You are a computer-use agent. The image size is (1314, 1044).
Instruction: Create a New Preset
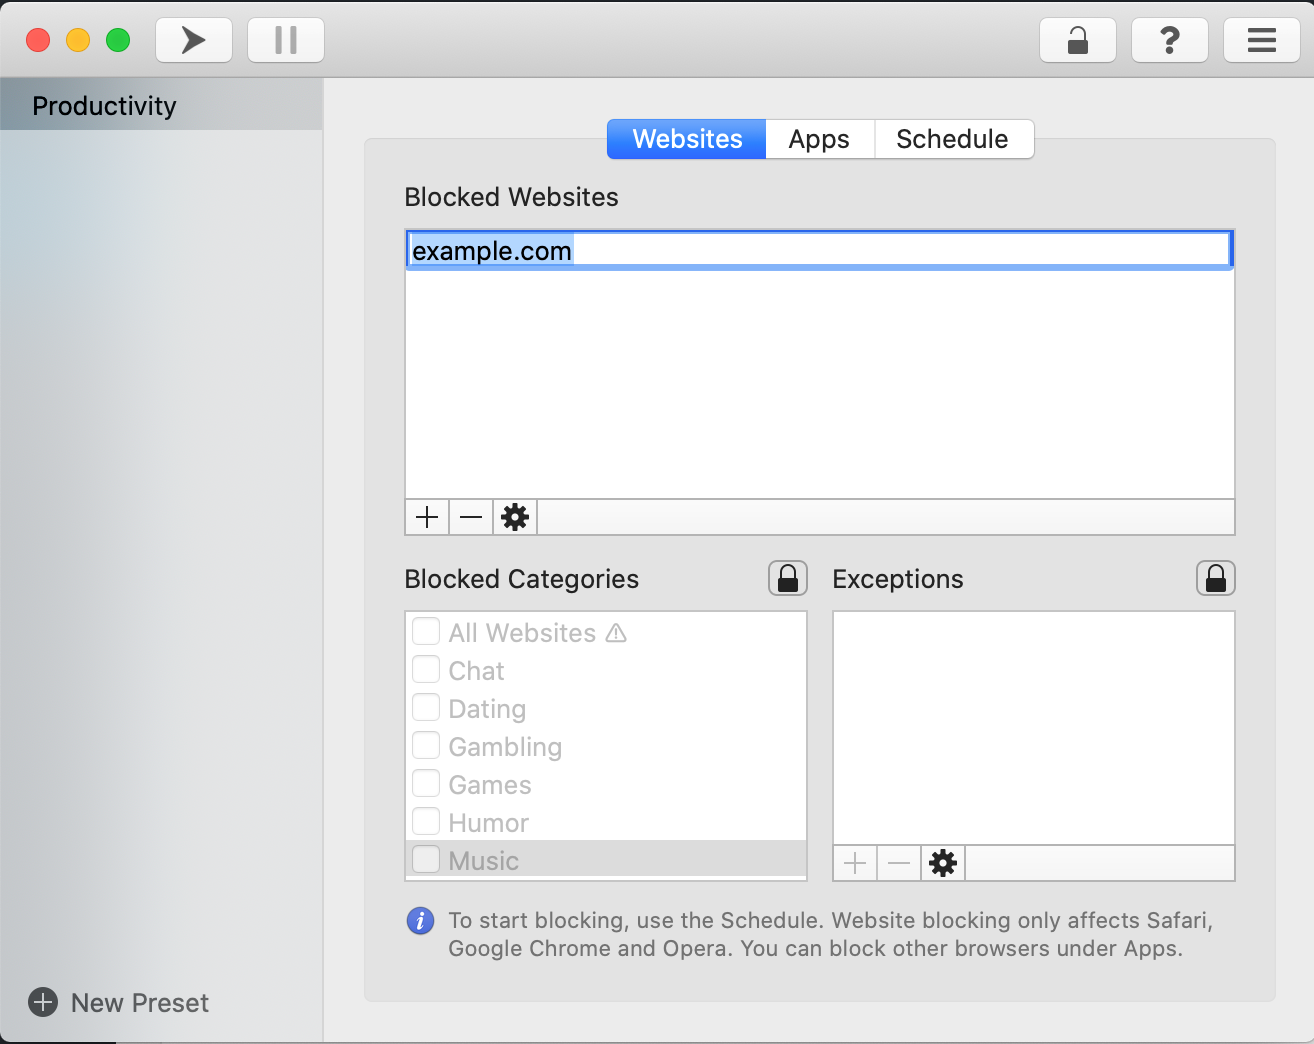pos(117,1002)
